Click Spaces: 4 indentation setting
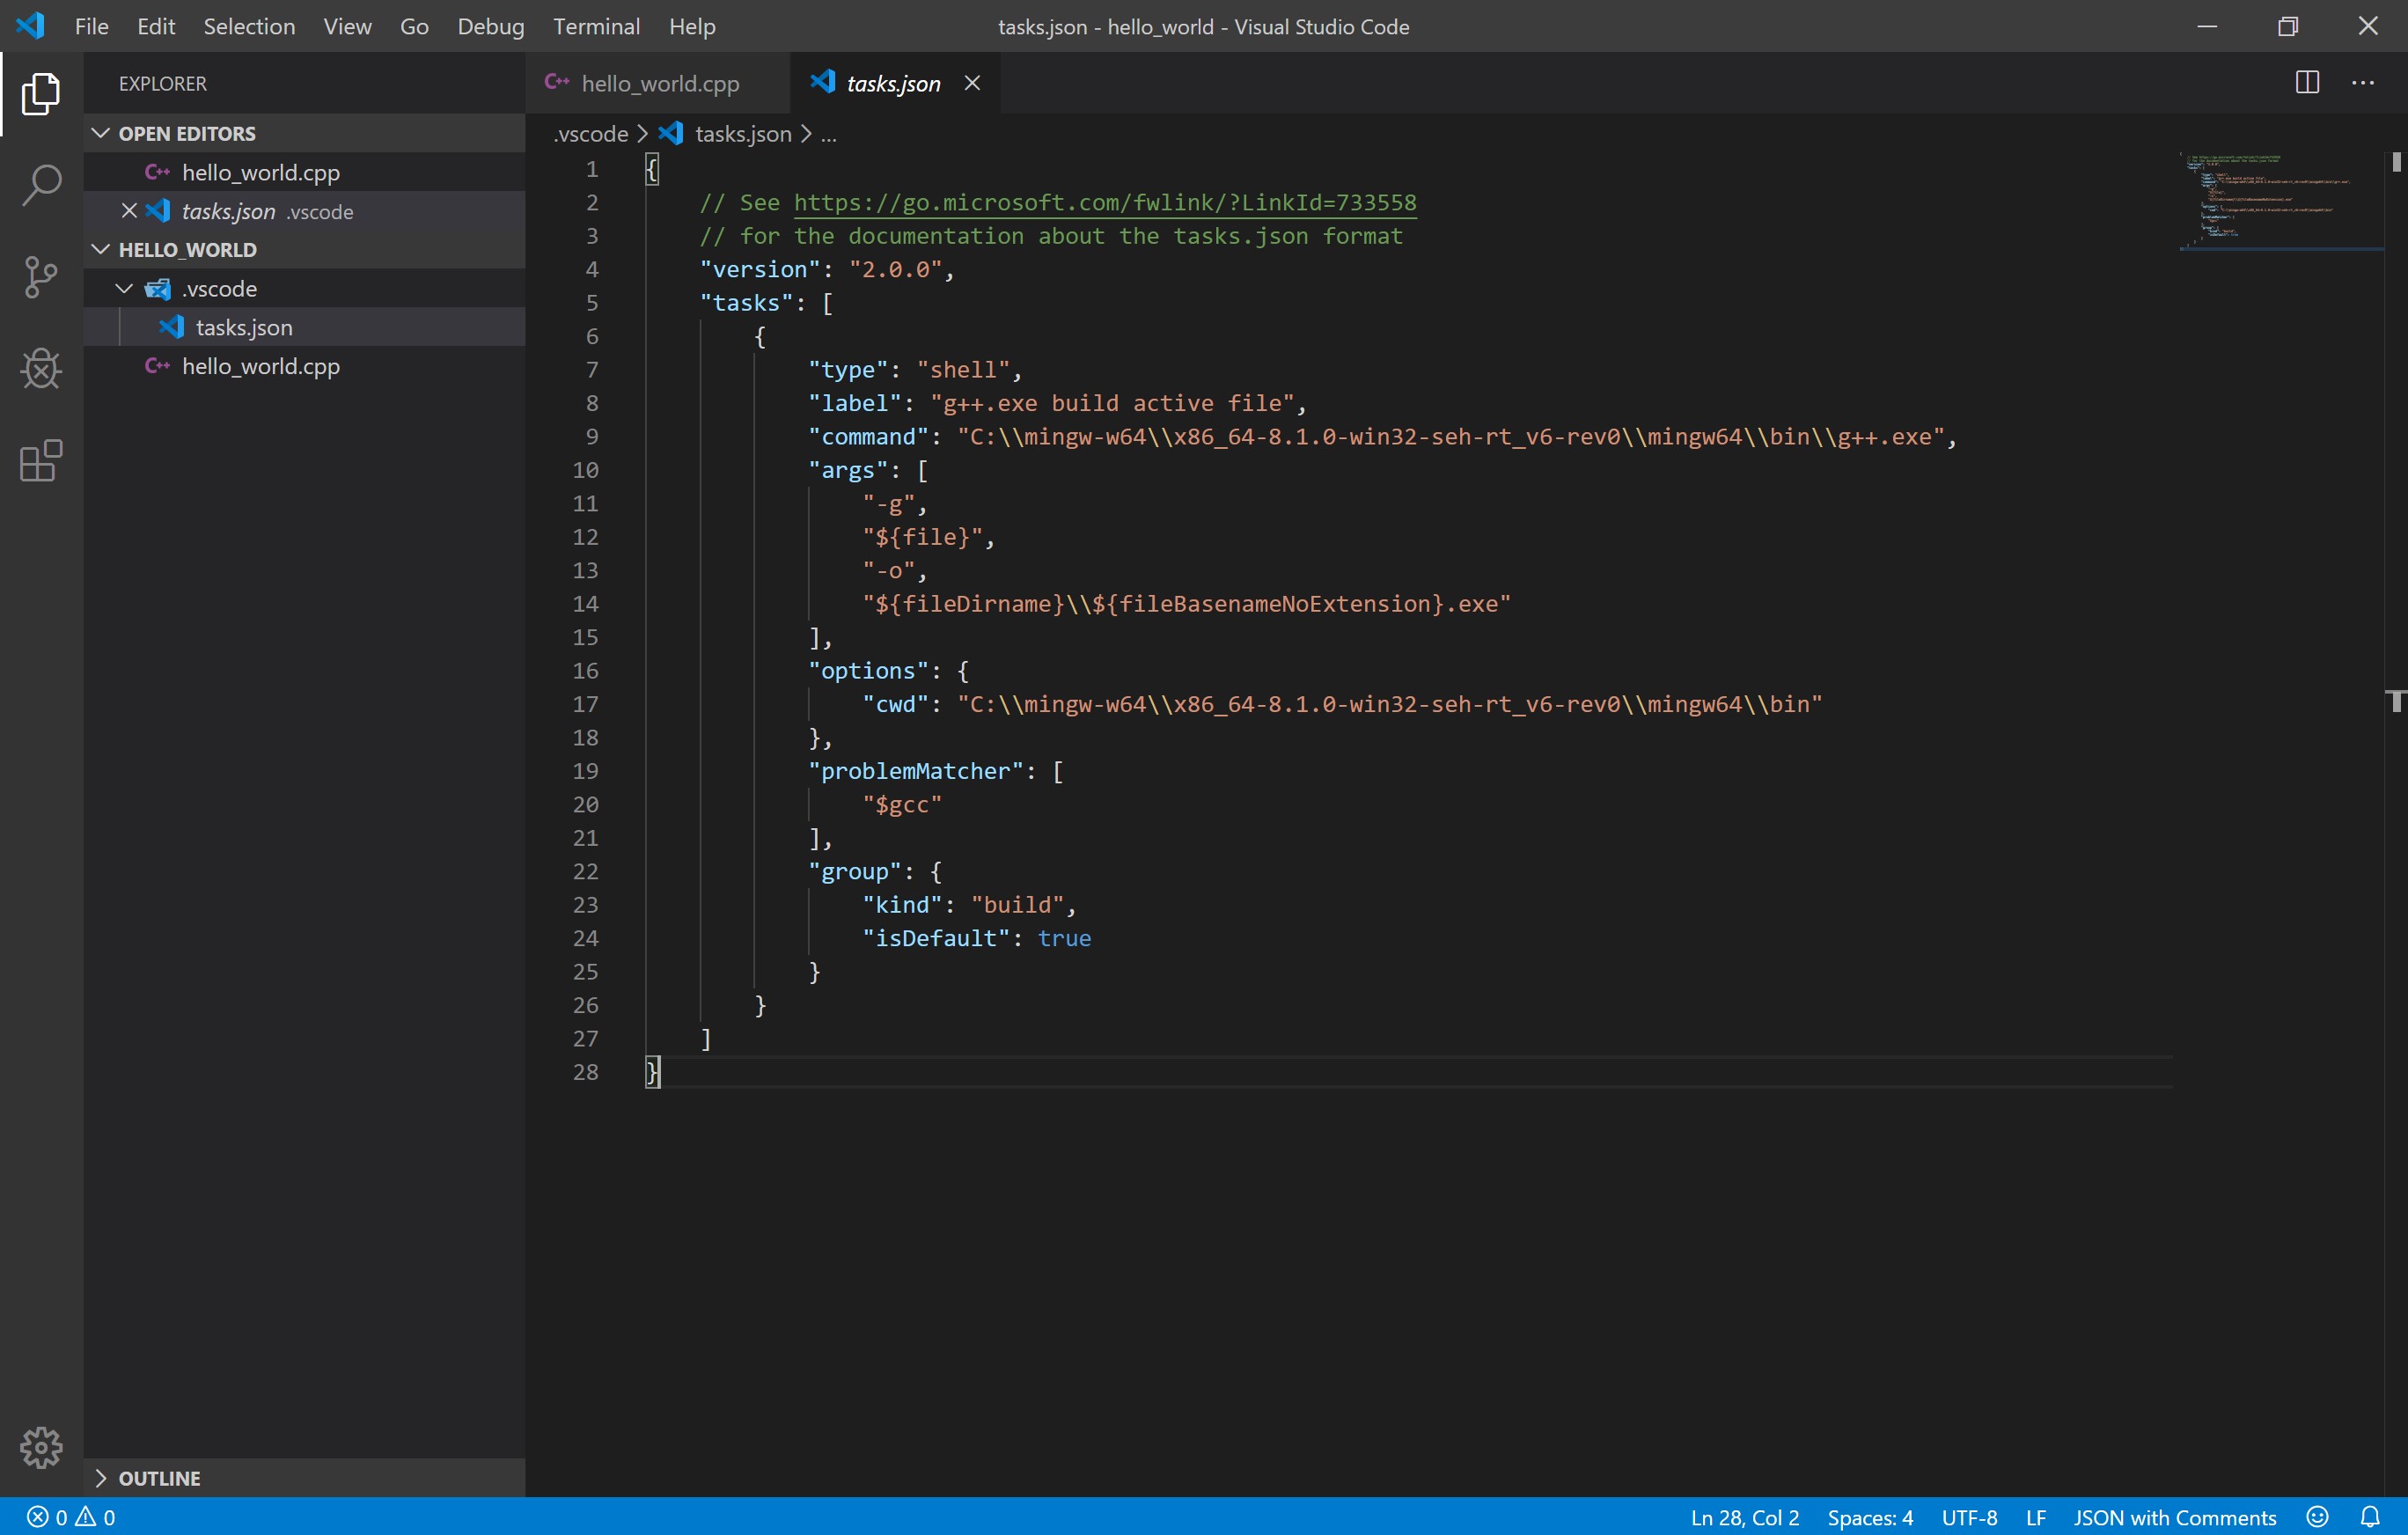The width and height of the screenshot is (2408, 1535). pyautogui.click(x=1870, y=1517)
